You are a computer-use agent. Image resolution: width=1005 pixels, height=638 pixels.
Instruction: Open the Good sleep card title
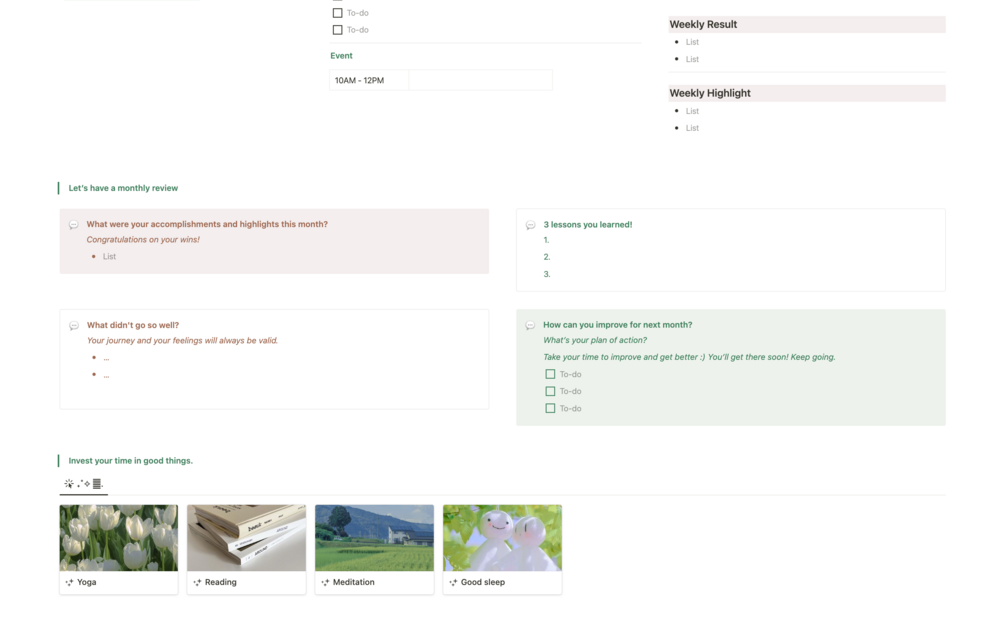(483, 582)
